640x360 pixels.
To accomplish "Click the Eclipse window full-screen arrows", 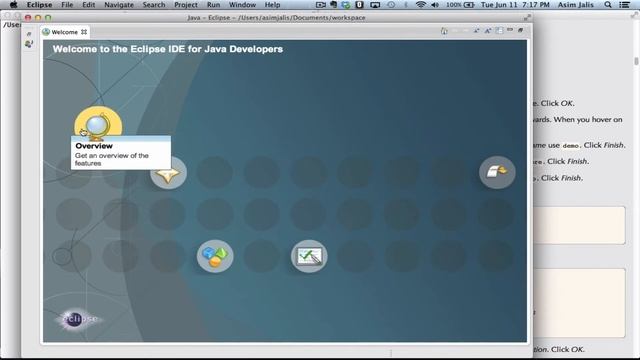I will [527, 18].
